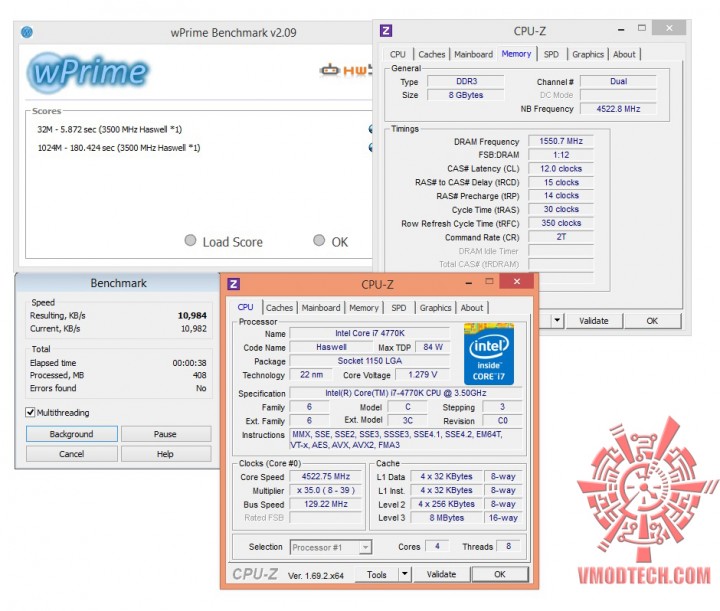Open Mainboard tab in back CPU-Z window
The height and width of the screenshot is (611, 720).
tap(473, 54)
